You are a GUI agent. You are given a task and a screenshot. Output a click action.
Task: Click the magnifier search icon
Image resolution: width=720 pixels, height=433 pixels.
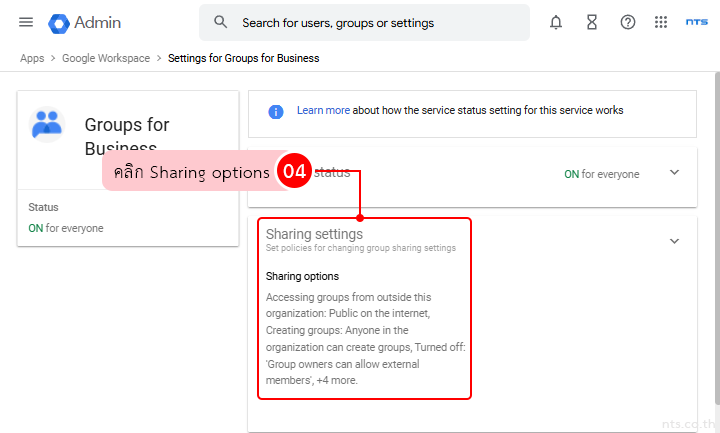click(221, 22)
